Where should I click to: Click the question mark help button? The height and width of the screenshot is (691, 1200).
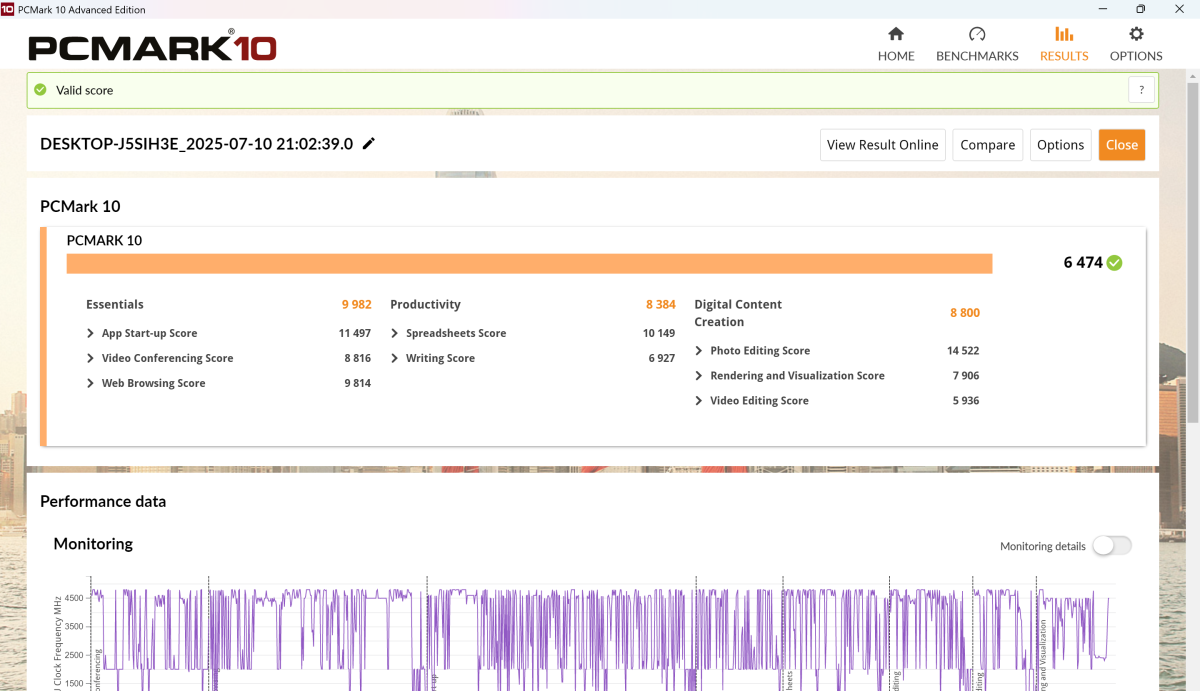tap(1142, 90)
